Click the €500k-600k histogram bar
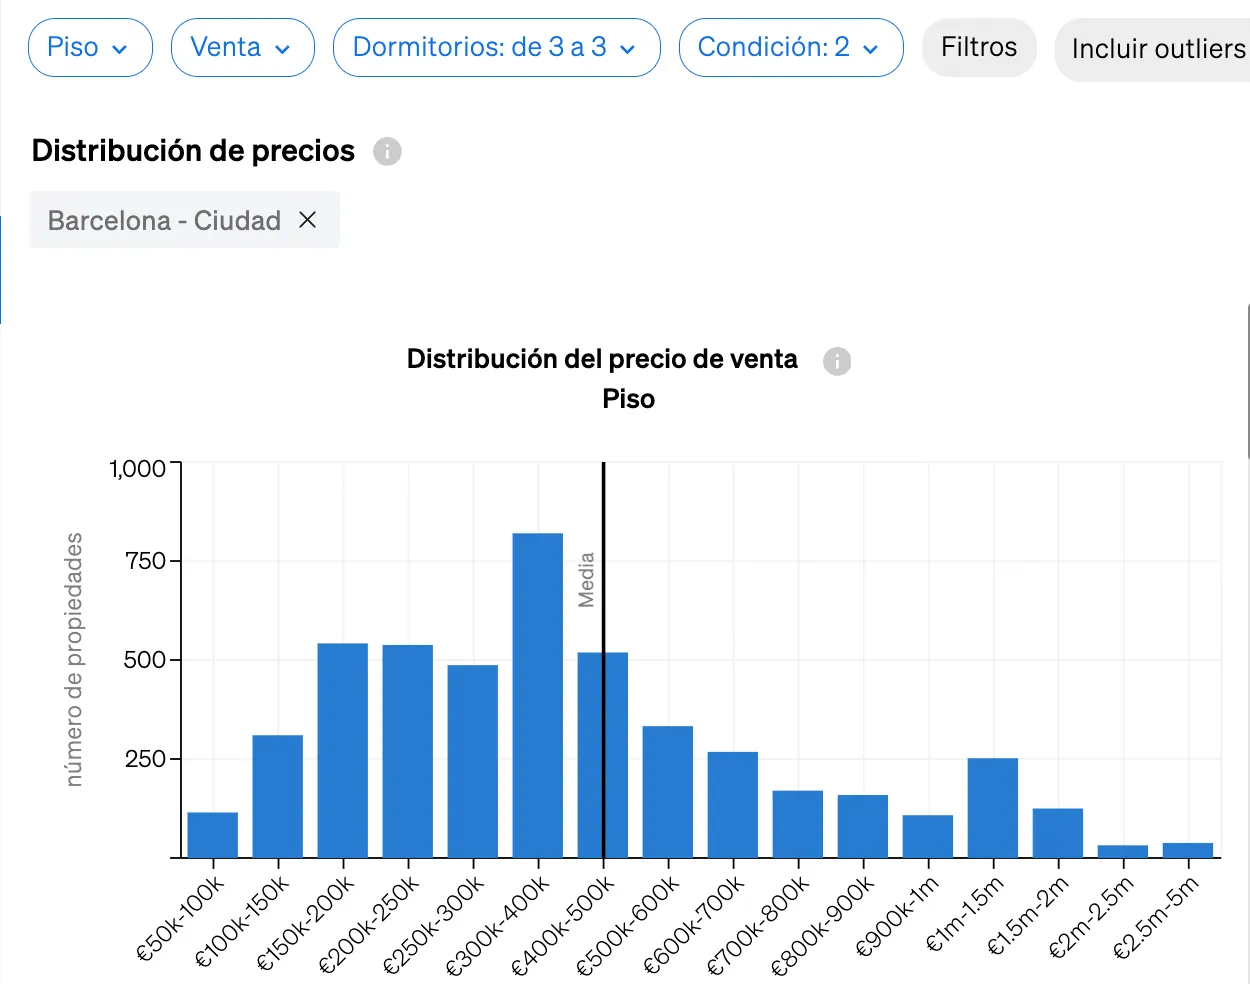 (668, 792)
